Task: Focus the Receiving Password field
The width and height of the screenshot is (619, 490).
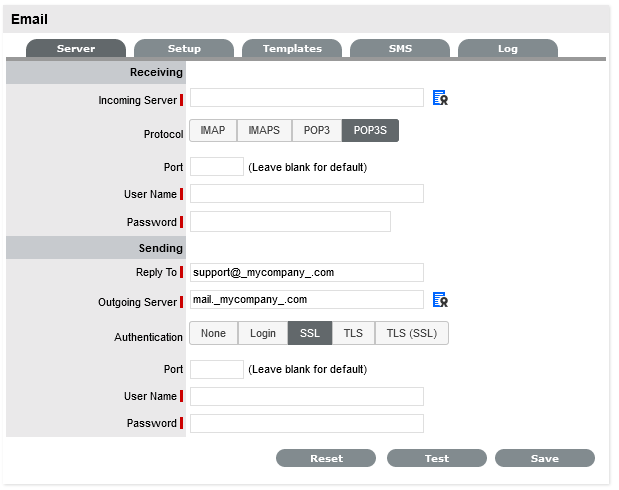Action: (290, 222)
